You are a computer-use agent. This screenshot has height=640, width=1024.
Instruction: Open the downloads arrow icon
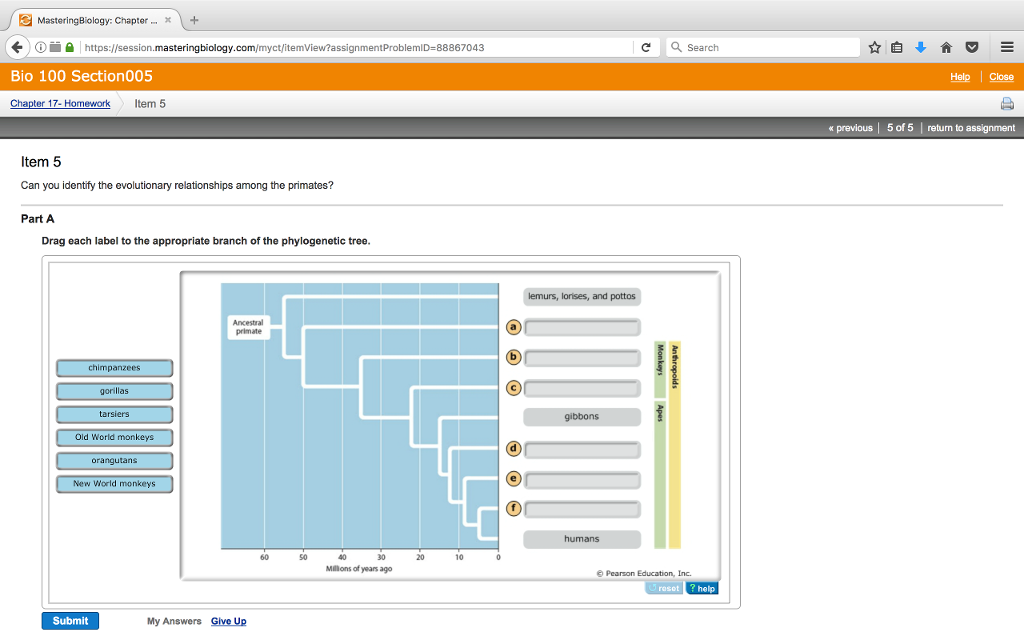tap(921, 47)
